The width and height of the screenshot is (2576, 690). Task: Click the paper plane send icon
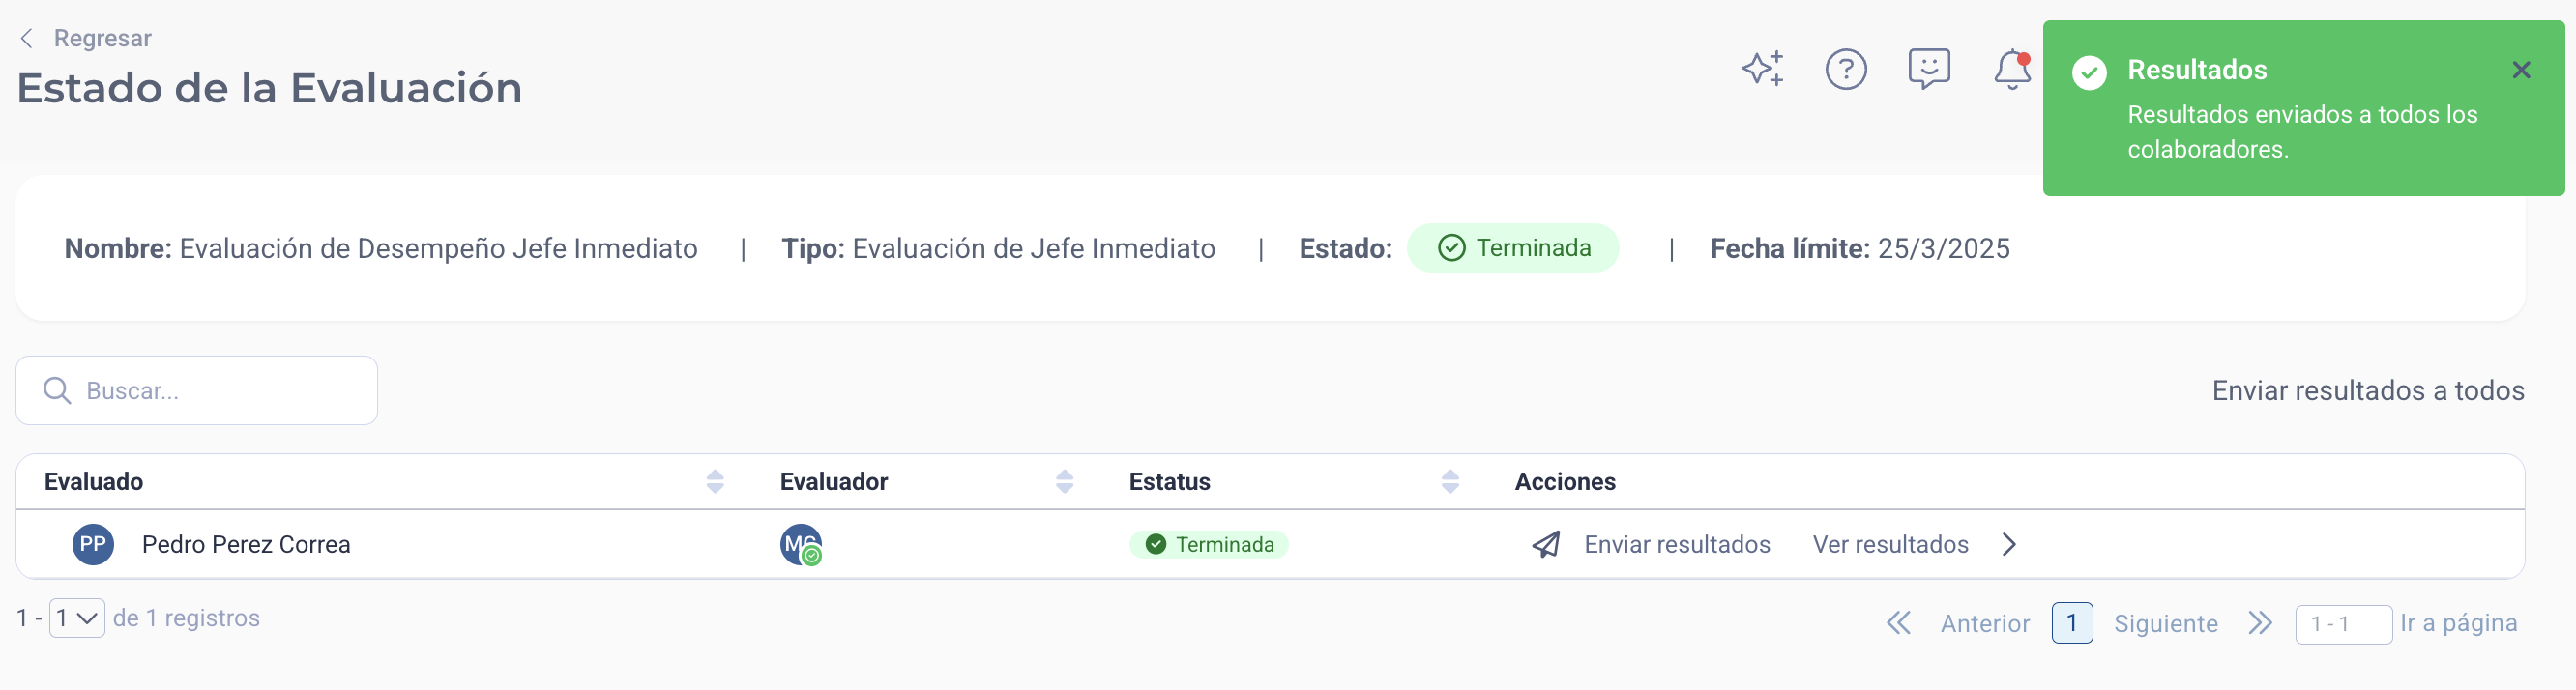(x=1546, y=544)
